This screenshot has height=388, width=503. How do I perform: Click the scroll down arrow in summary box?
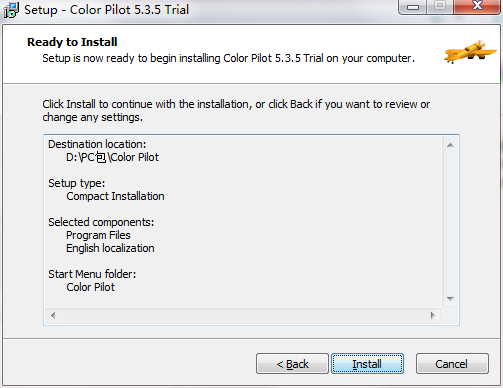(x=450, y=299)
